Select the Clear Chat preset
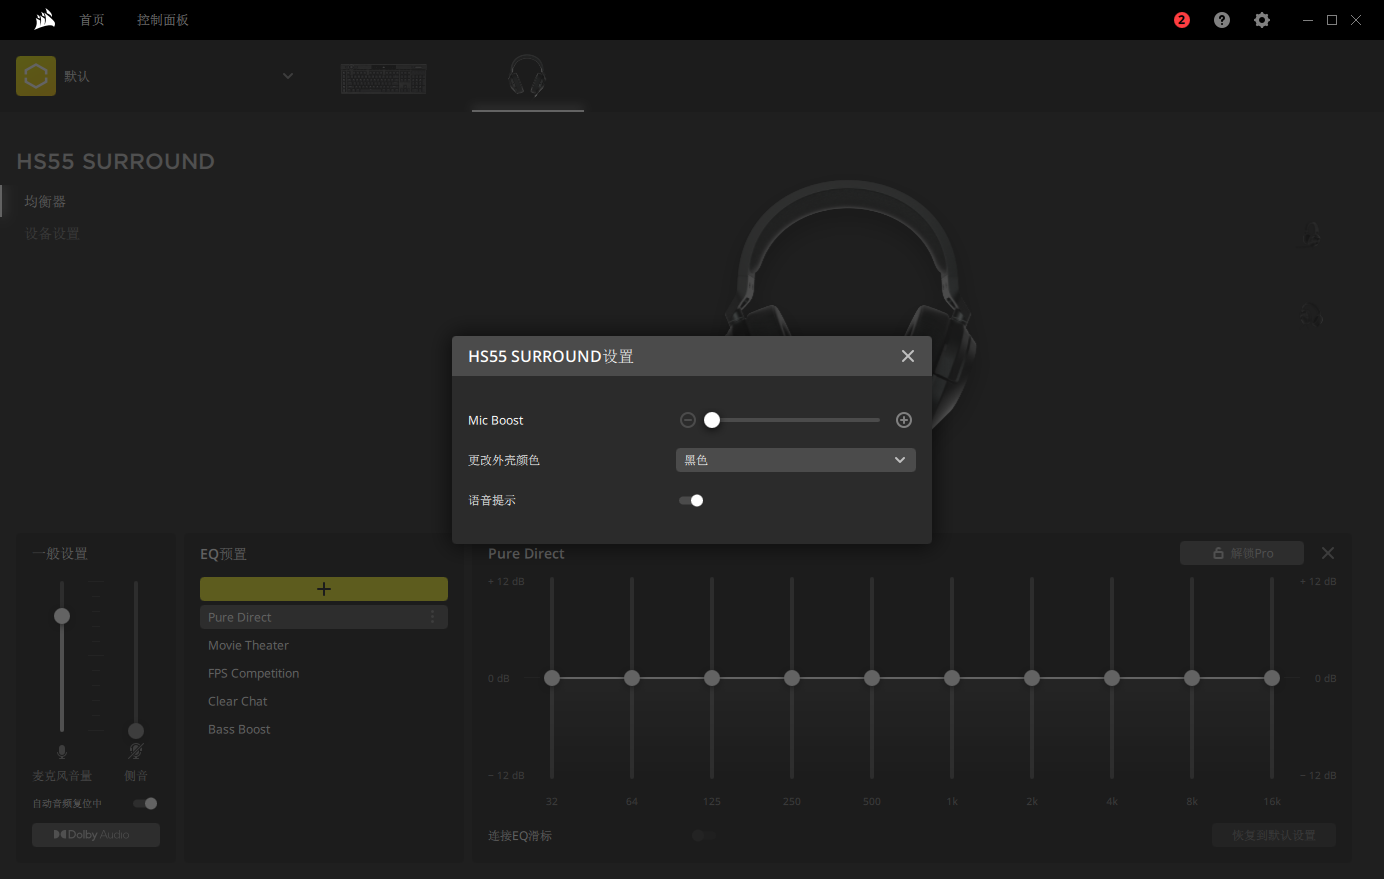This screenshot has width=1384, height=879. (x=237, y=701)
